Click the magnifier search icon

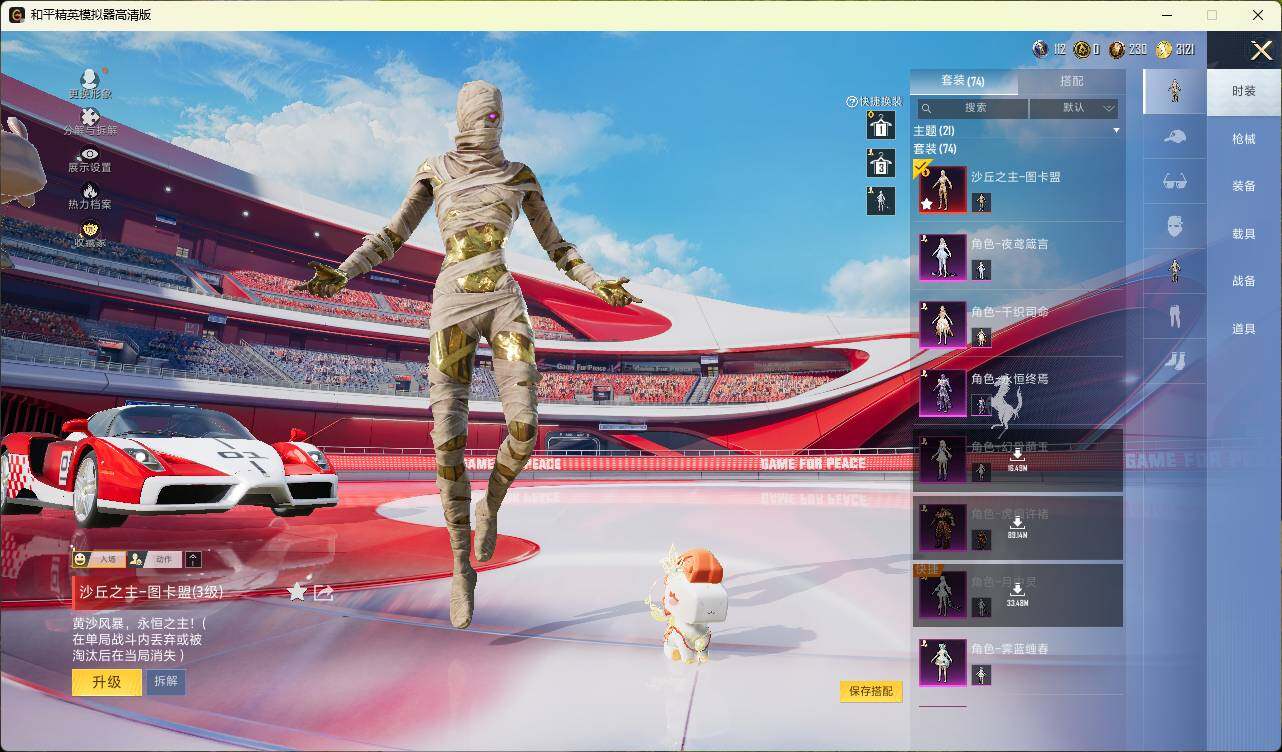[928, 108]
